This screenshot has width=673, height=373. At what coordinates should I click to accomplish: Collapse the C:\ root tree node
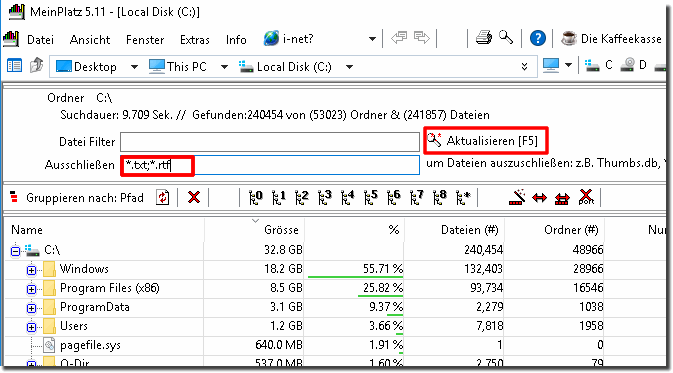[x=15, y=251]
